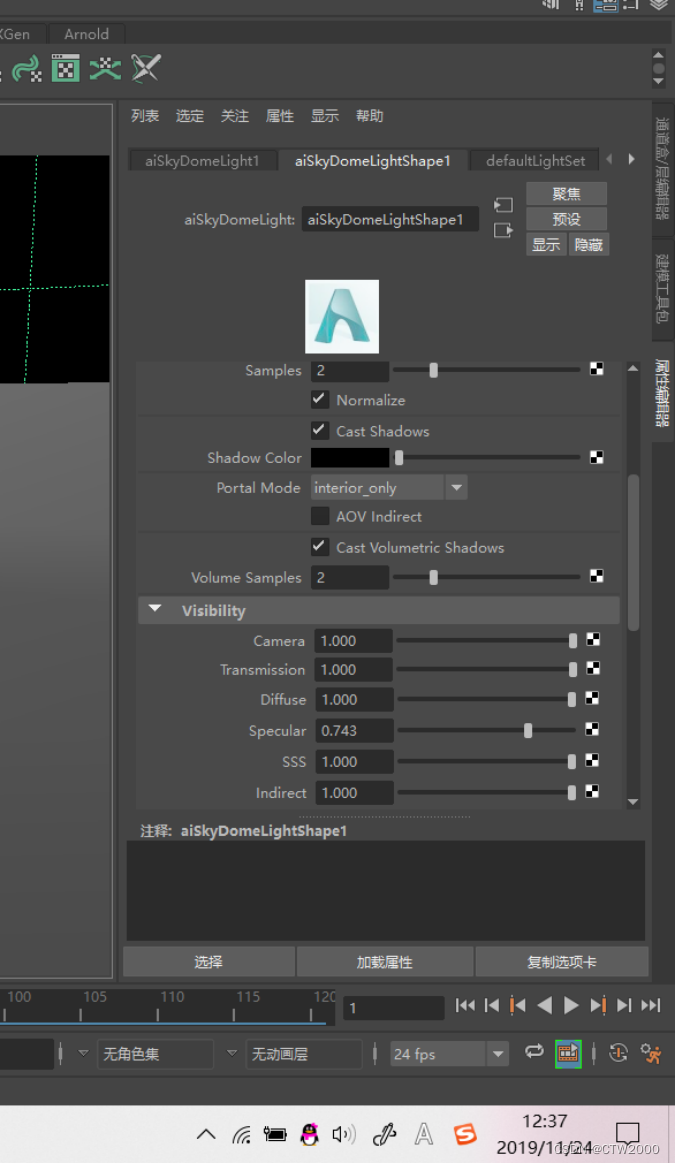Open the 选定 menu
675x1164 pixels.
tap(189, 116)
